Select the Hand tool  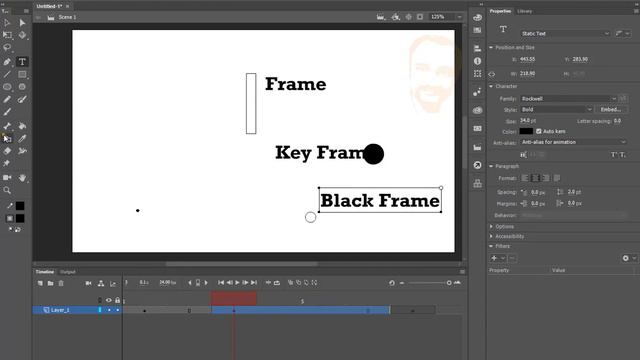22,178
